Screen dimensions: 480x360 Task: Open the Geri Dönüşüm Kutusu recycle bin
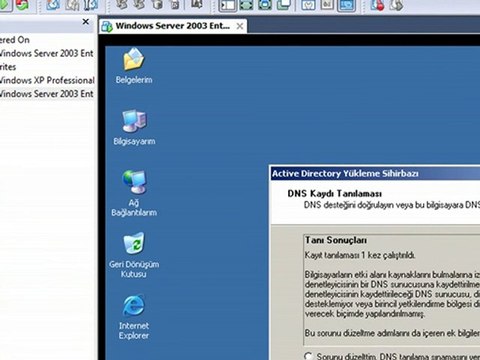134,255
